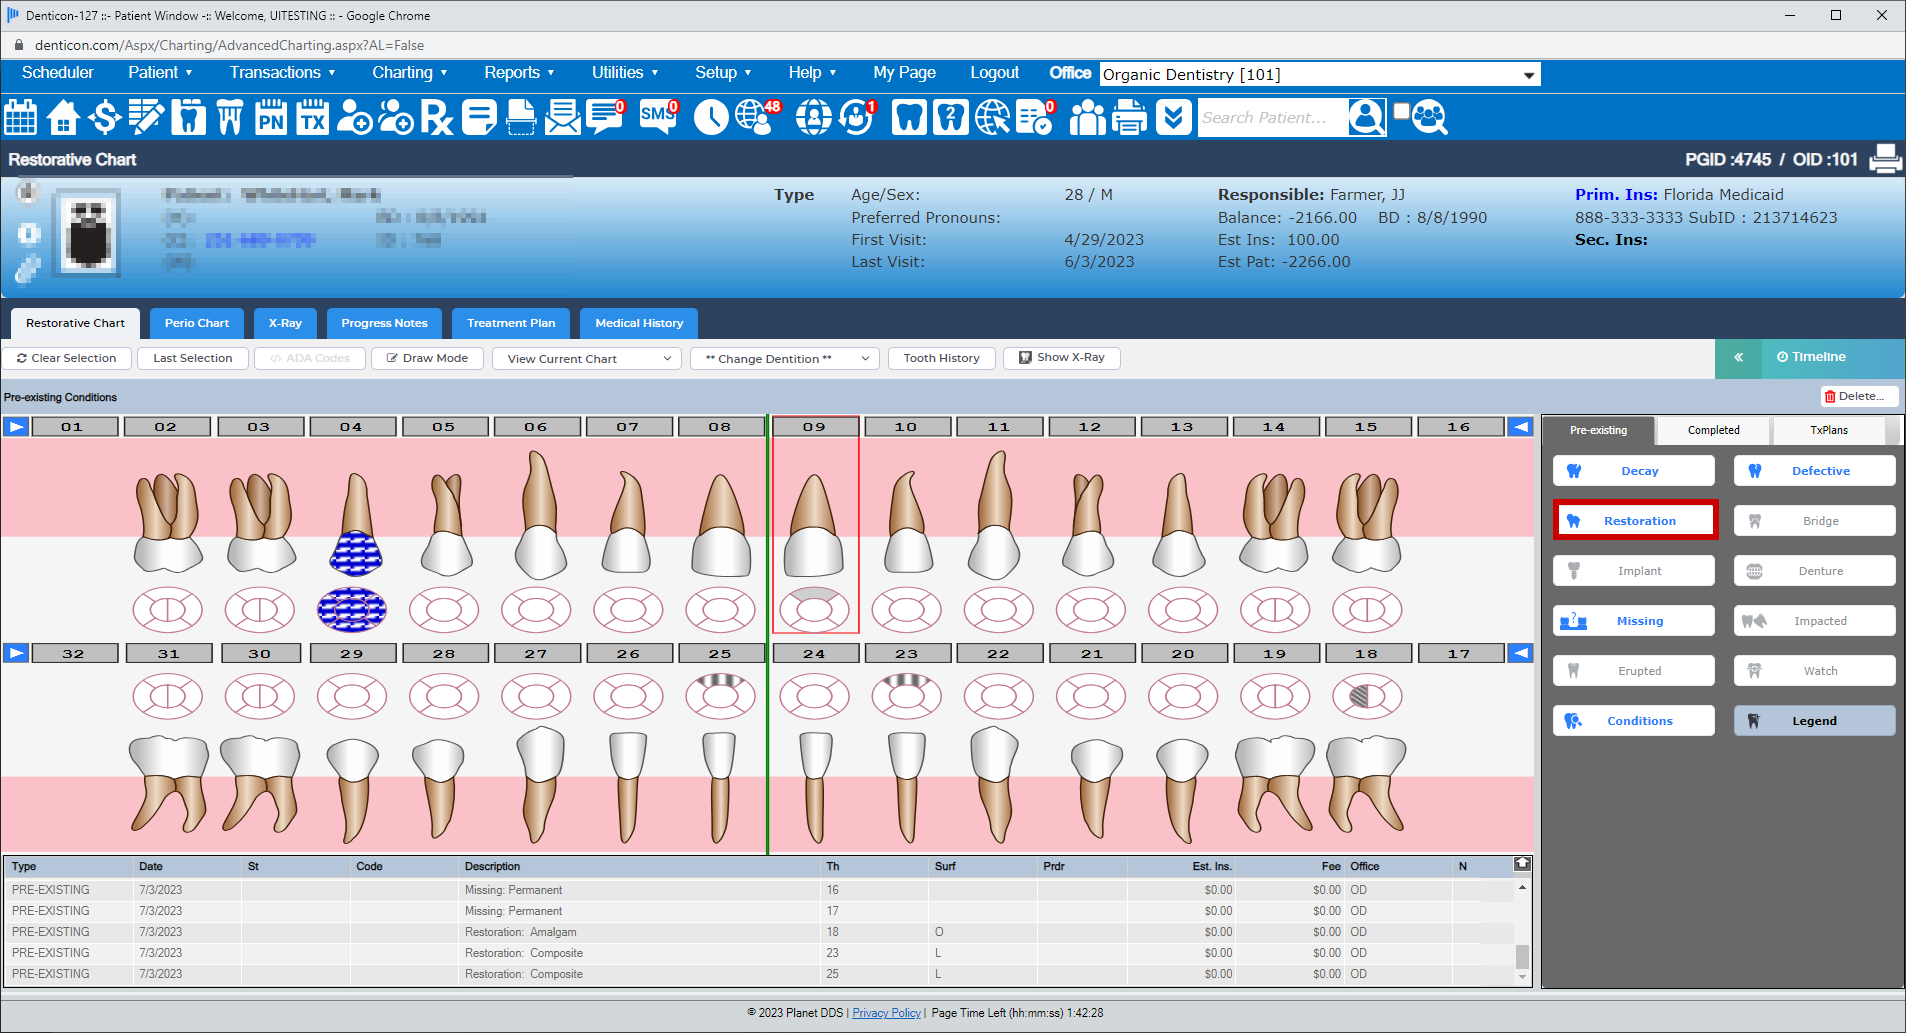1906x1033 pixels.
Task: Click the print icon near PGID 4745
Action: [x=1884, y=158]
